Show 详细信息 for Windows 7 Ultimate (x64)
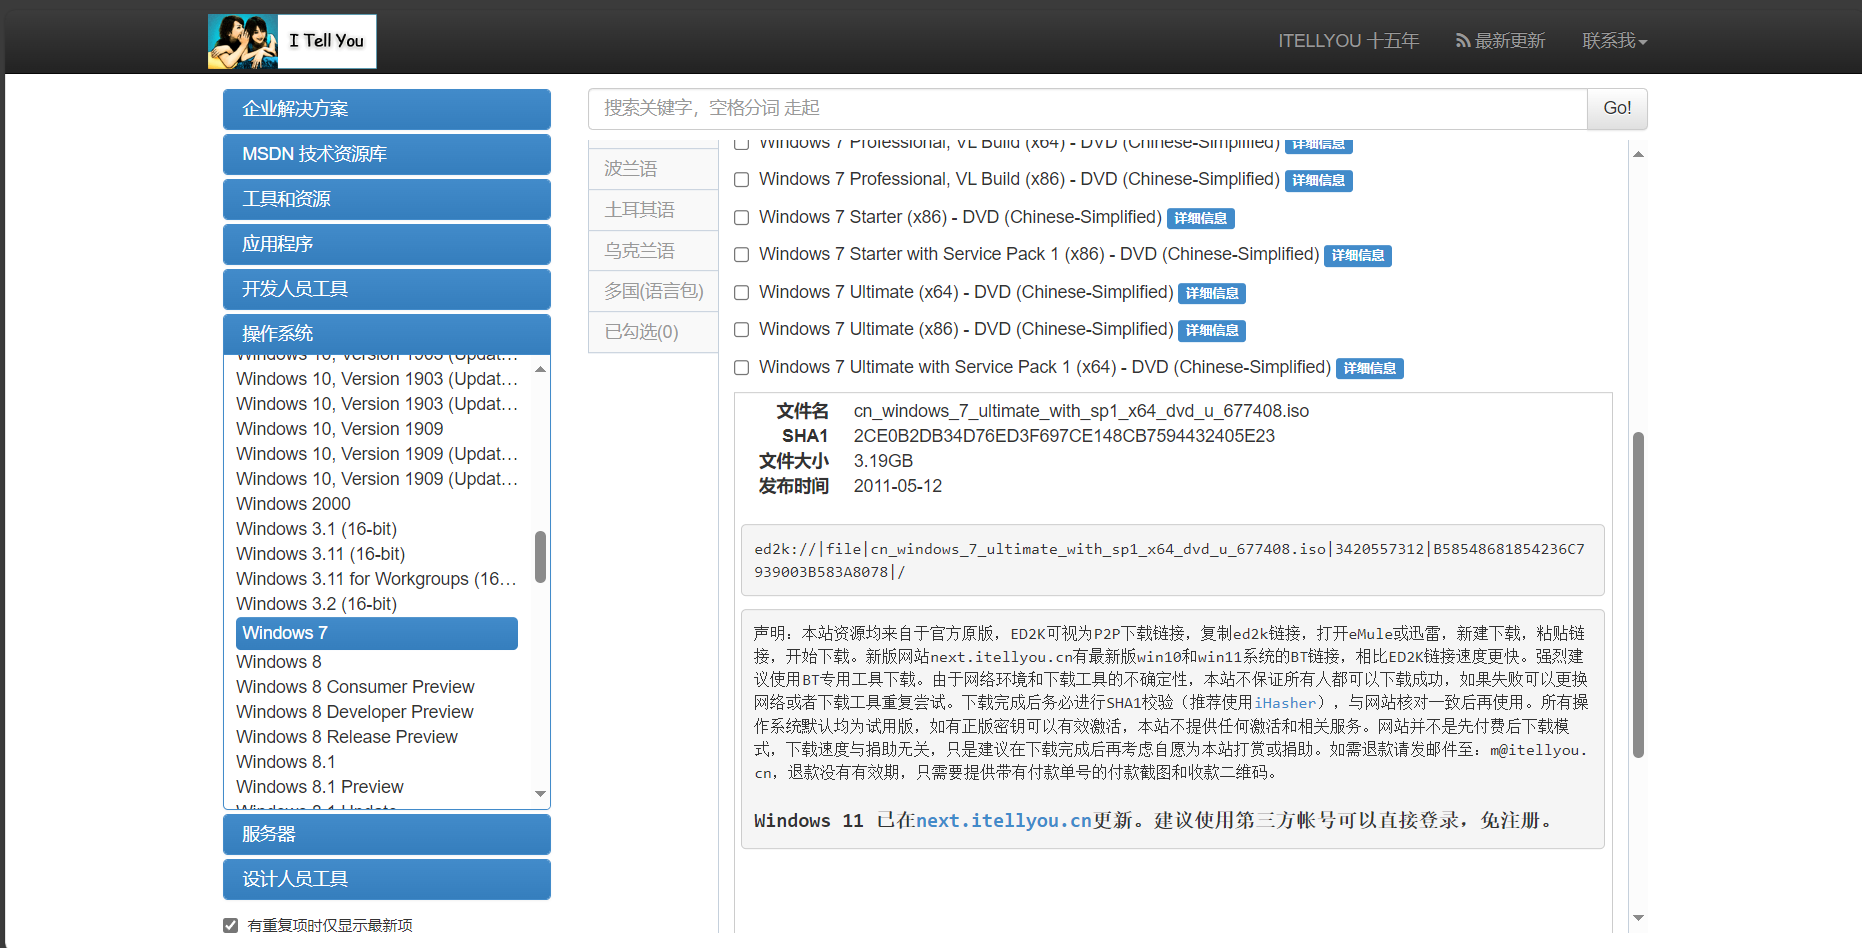This screenshot has width=1862, height=948. [x=1211, y=293]
